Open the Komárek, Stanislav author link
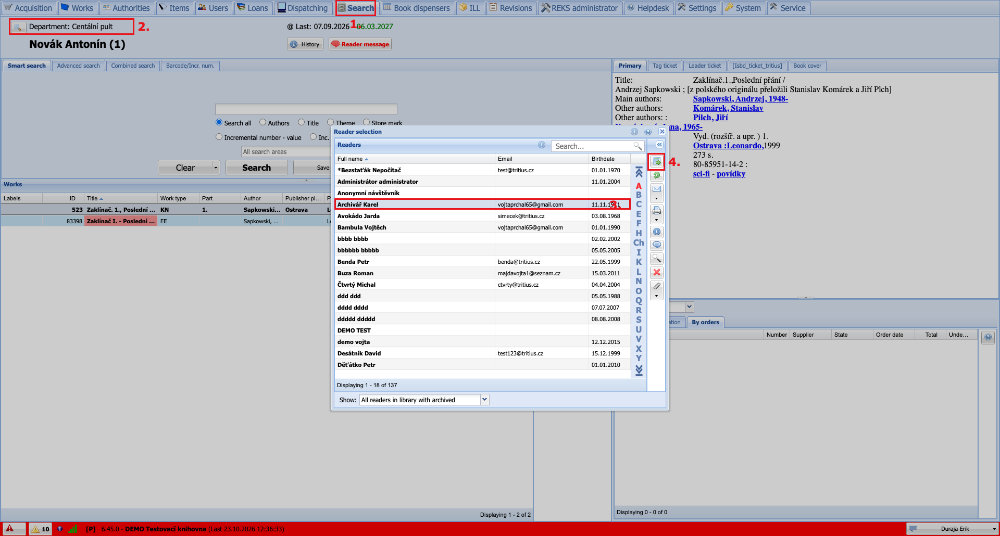Screen dimensions: 1000x536 728,108
